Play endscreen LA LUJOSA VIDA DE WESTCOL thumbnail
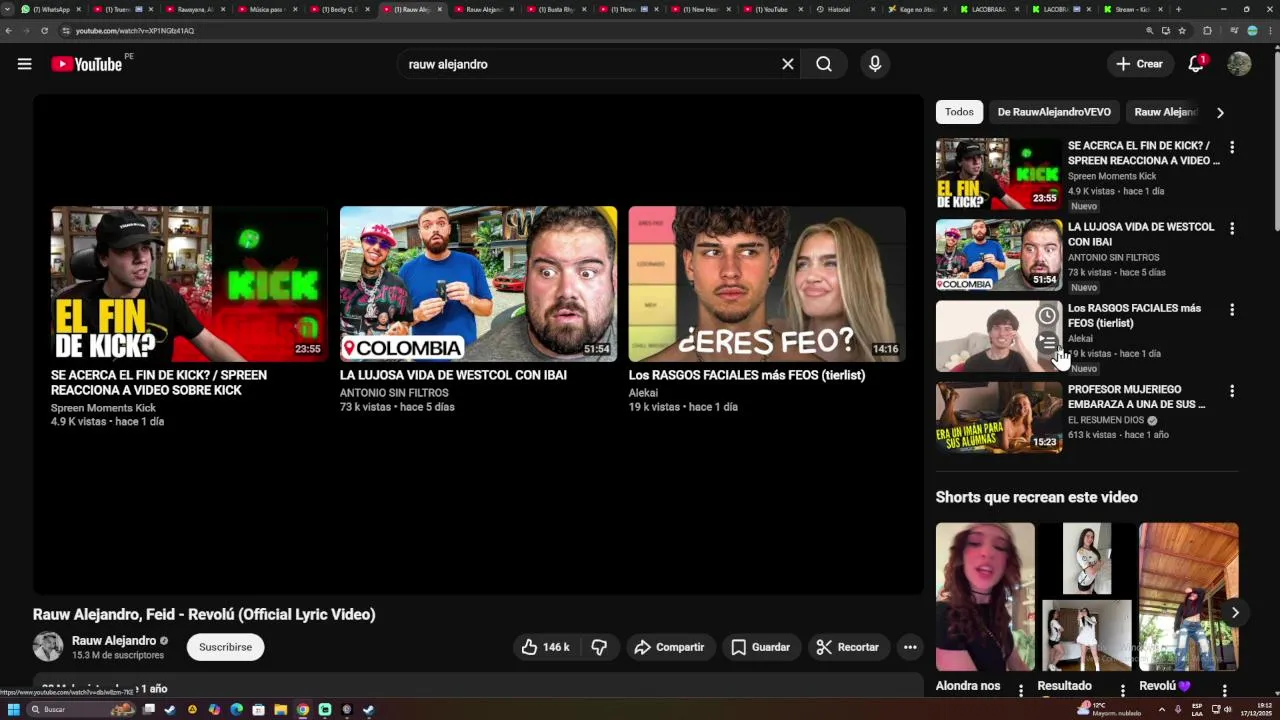The width and height of the screenshot is (1280, 720). 478,284
